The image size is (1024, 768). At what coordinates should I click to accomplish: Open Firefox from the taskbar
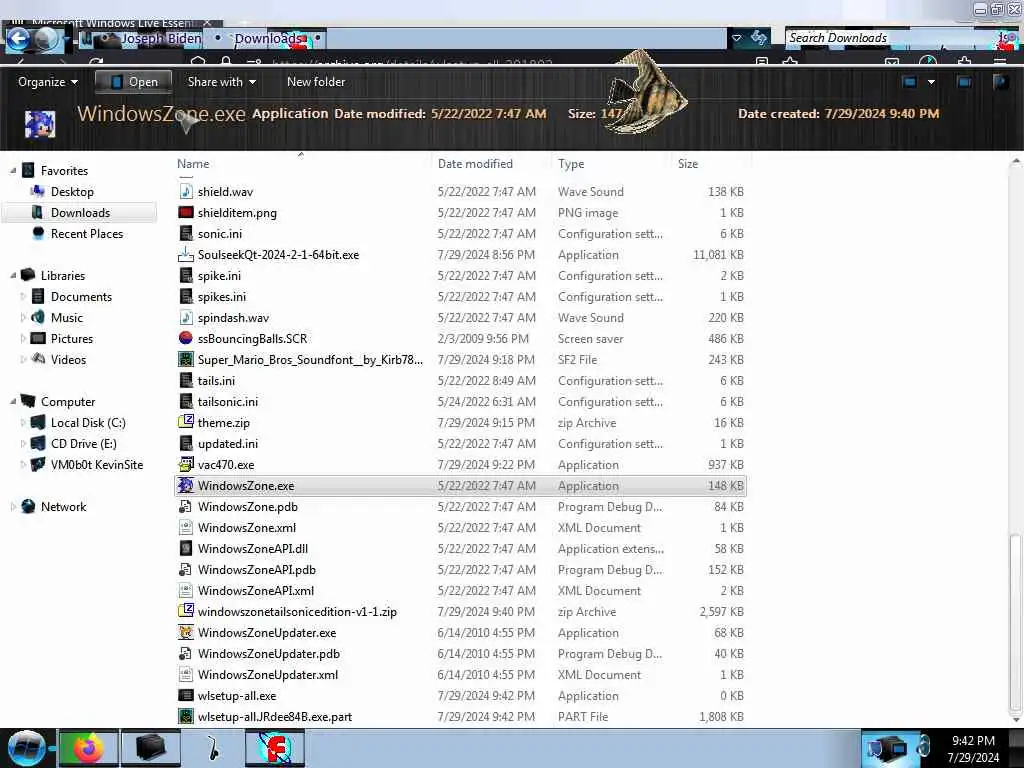(x=89, y=748)
